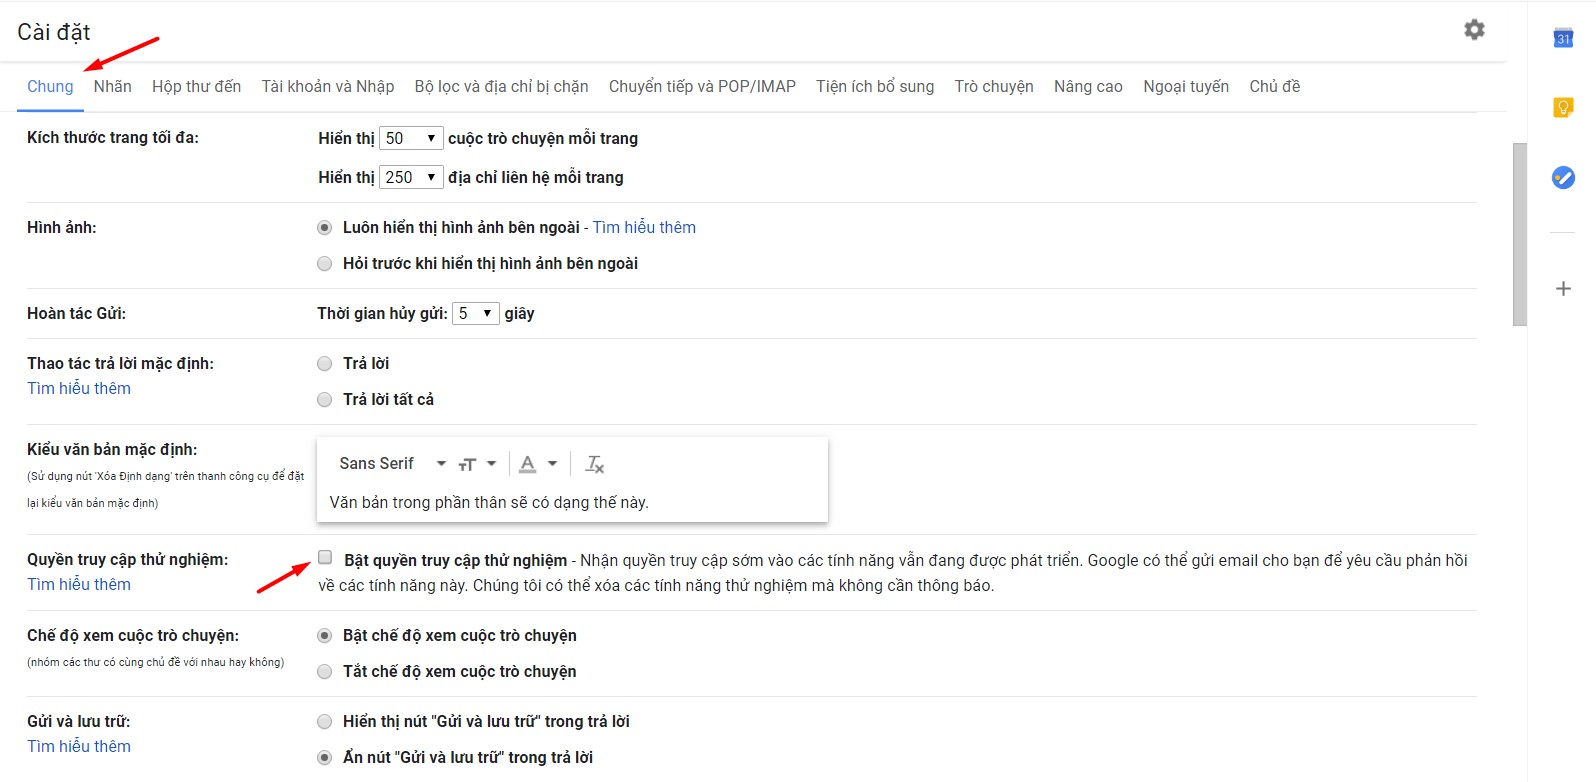Open the settings gear icon

[1474, 30]
